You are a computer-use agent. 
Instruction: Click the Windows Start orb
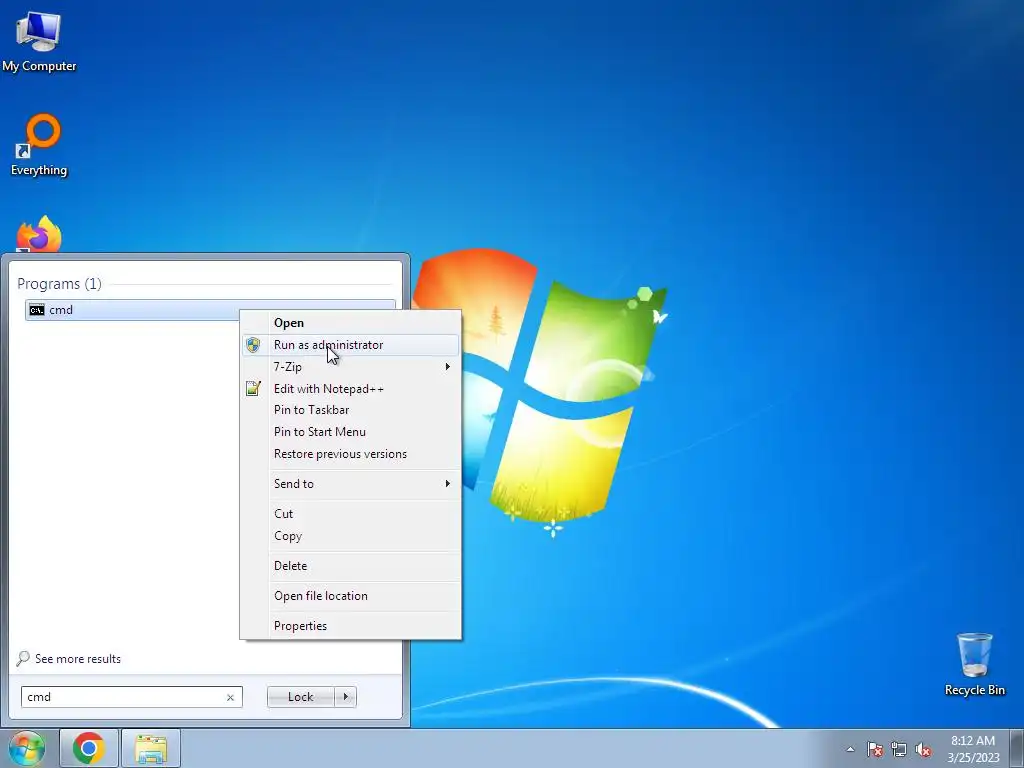click(27, 748)
